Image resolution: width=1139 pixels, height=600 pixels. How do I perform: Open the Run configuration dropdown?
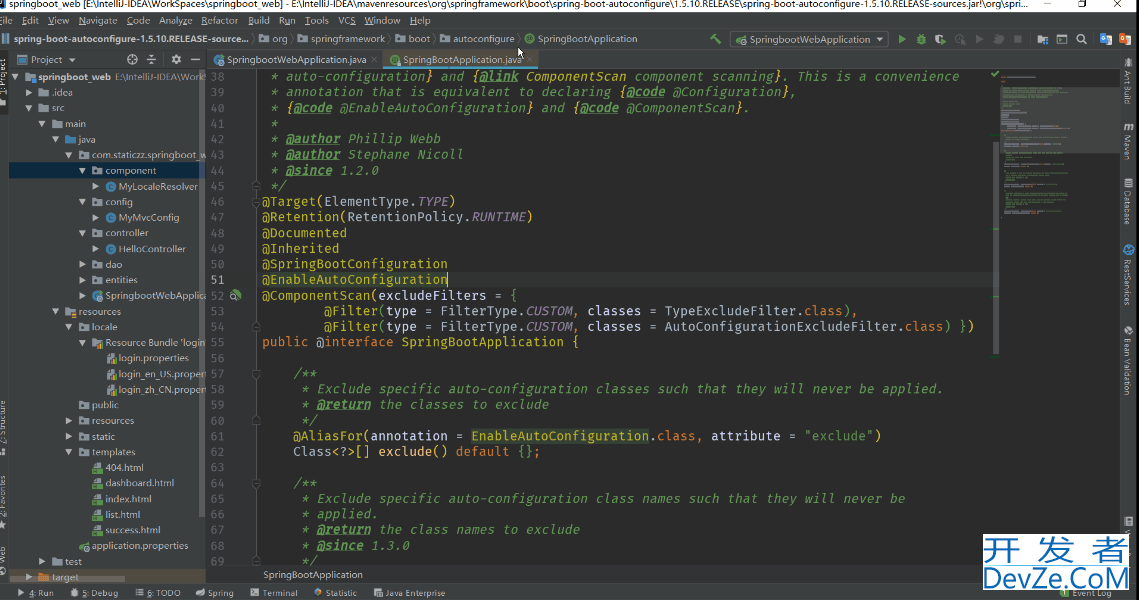(810, 39)
